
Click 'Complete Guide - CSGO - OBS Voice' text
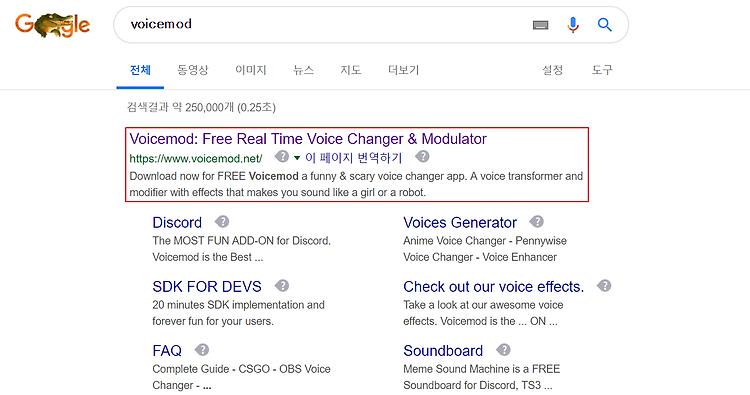[x=241, y=369]
